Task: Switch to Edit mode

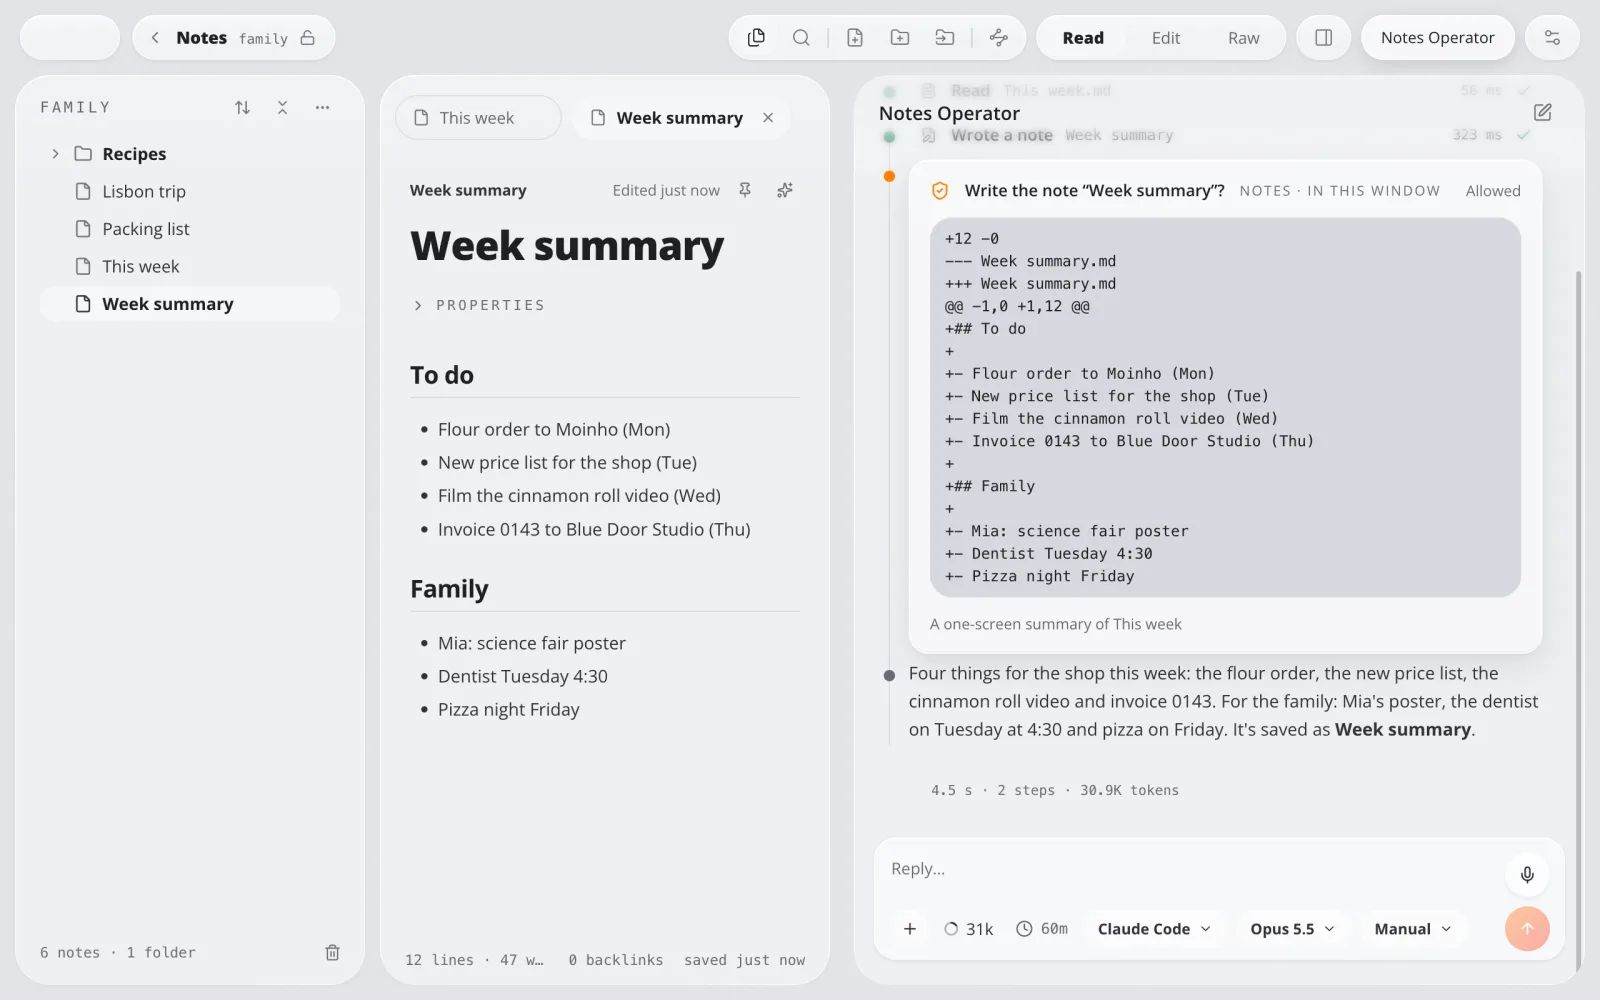Action: point(1166,38)
